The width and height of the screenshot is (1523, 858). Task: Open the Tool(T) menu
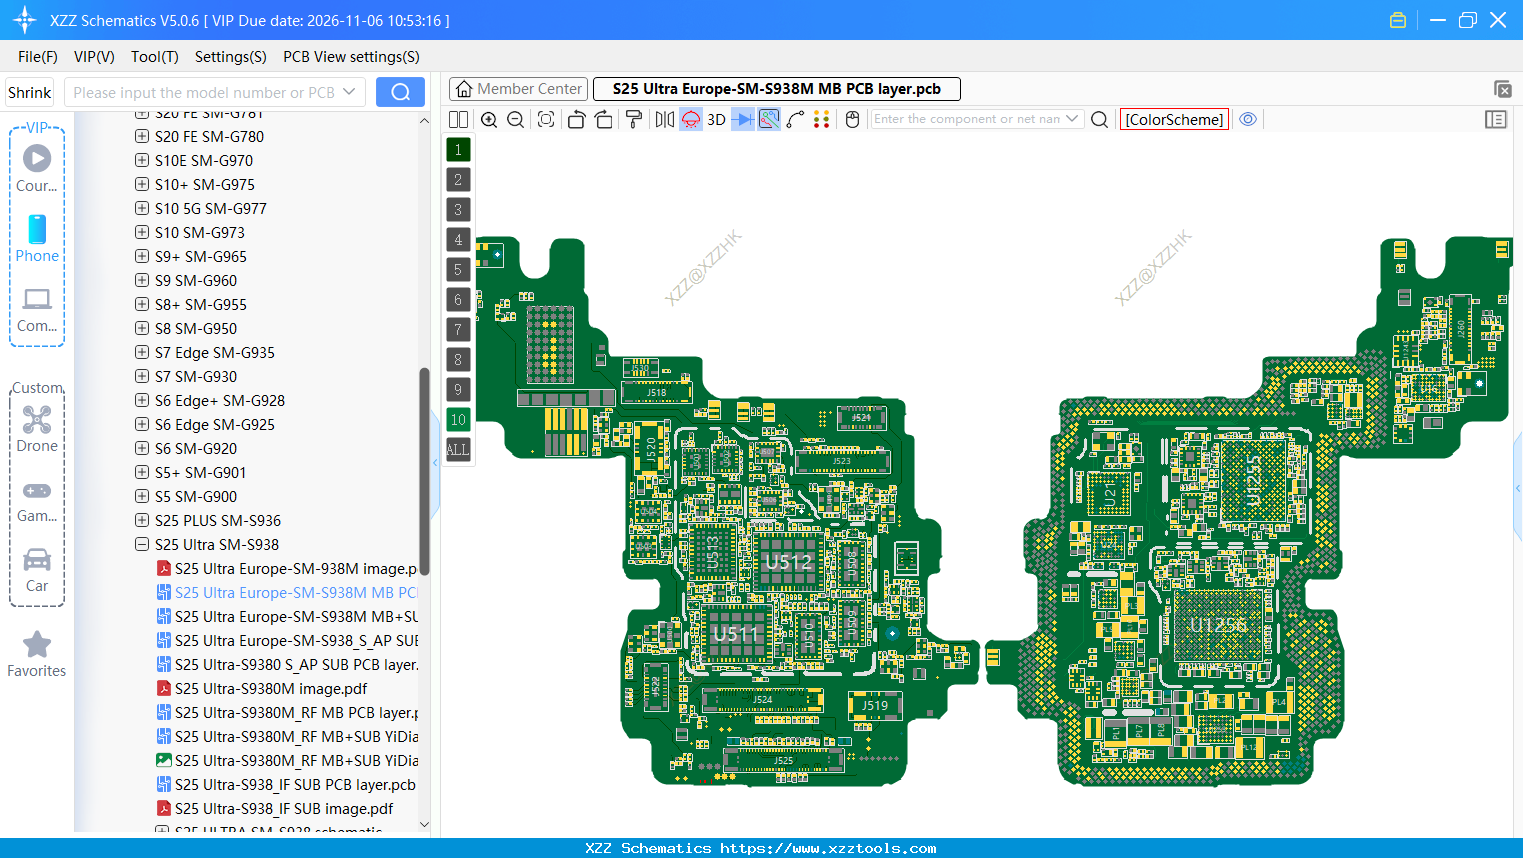pyautogui.click(x=154, y=57)
